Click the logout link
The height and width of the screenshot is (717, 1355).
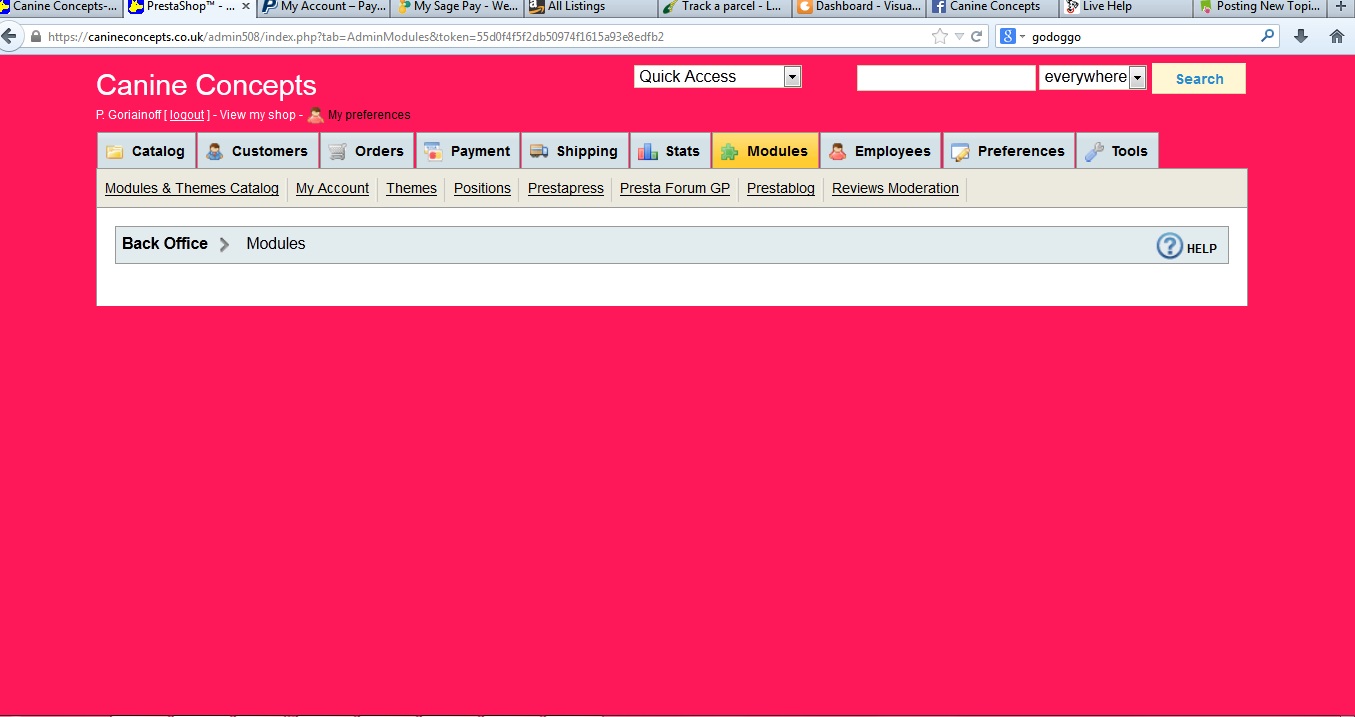pos(187,115)
